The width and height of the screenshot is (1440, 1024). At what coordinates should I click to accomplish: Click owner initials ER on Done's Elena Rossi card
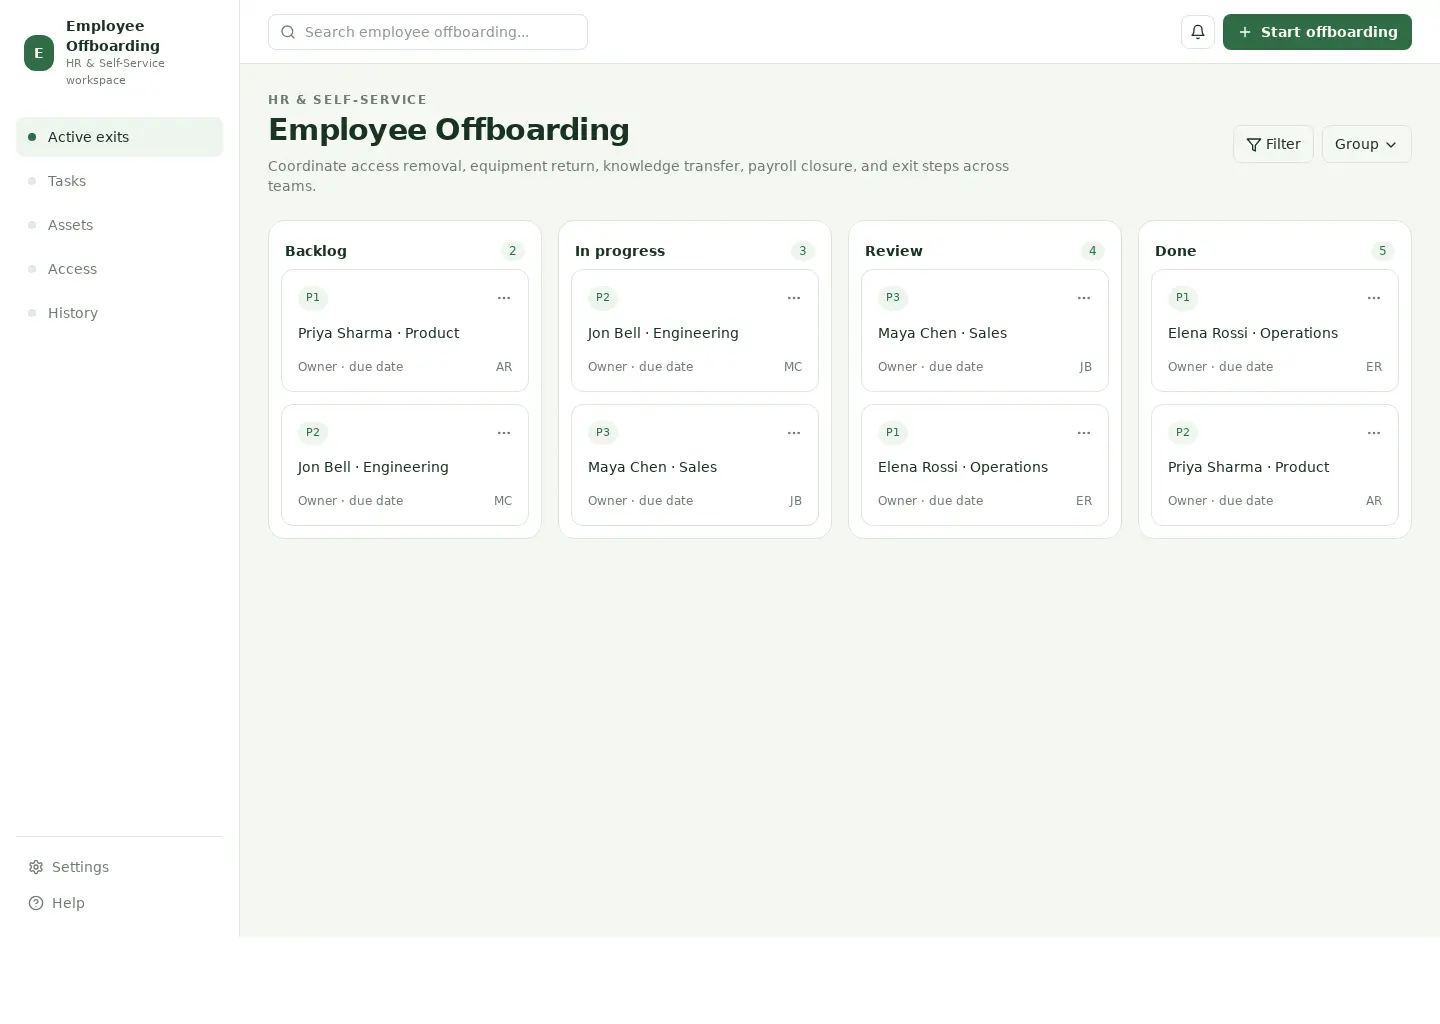1374,367
